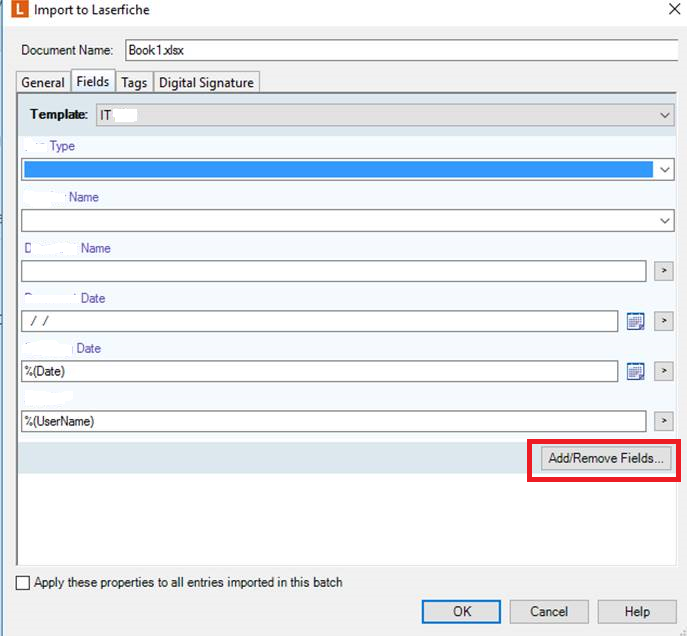This screenshot has height=636, width=687.
Task: Click the Document Name field containing Book1.xlsx
Action: click(x=402, y=50)
